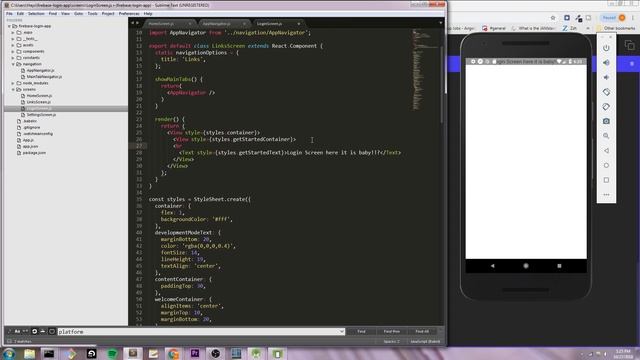Screen dimensions: 640x360
Task: Open the Goto menu
Action: click(78, 13)
